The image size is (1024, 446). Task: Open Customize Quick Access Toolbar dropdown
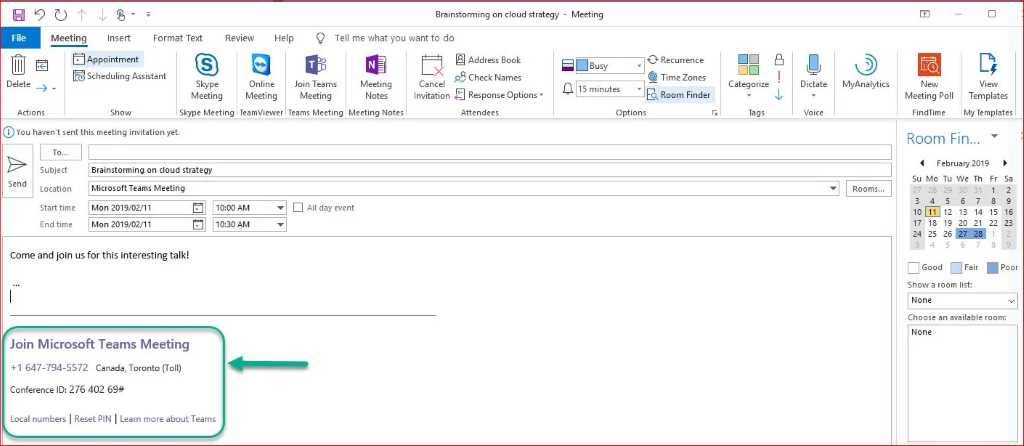(x=148, y=14)
